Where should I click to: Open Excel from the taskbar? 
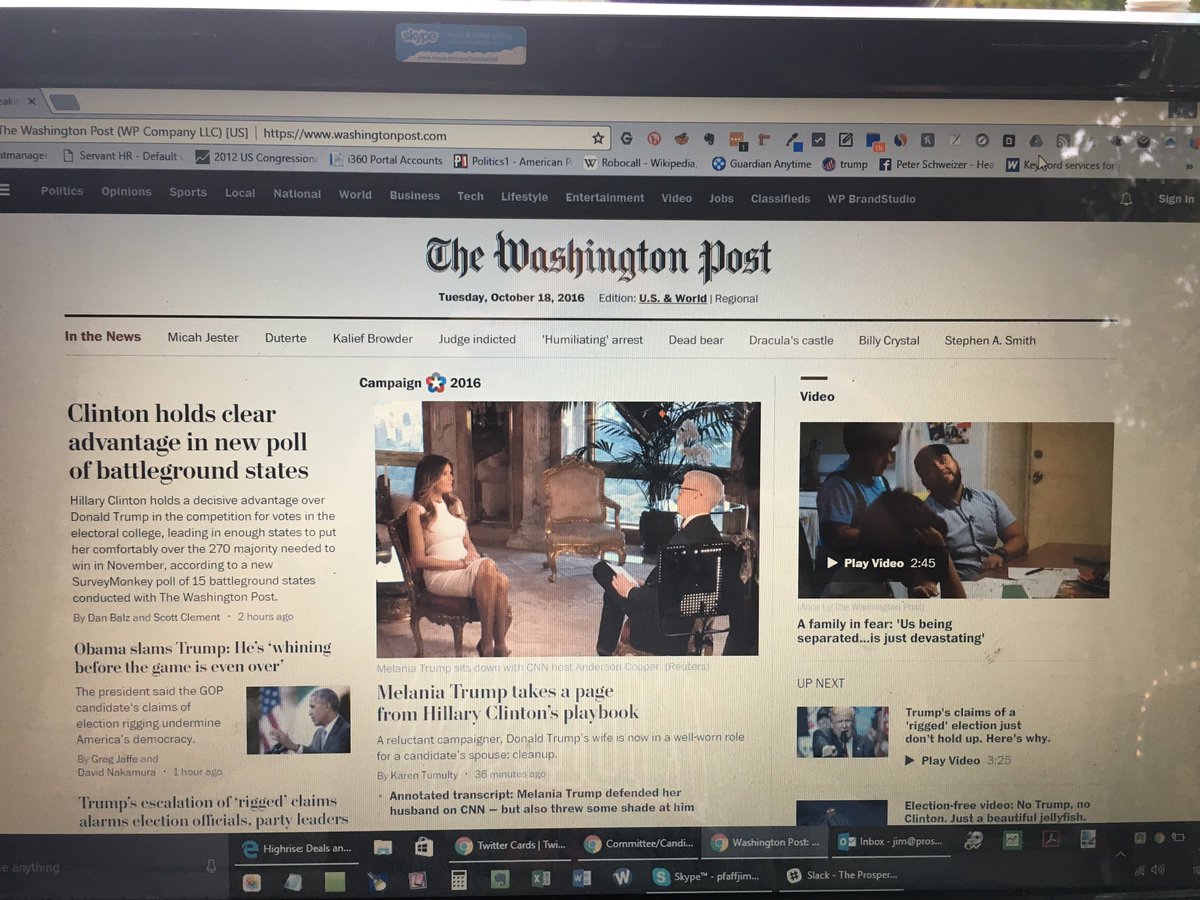(x=540, y=878)
